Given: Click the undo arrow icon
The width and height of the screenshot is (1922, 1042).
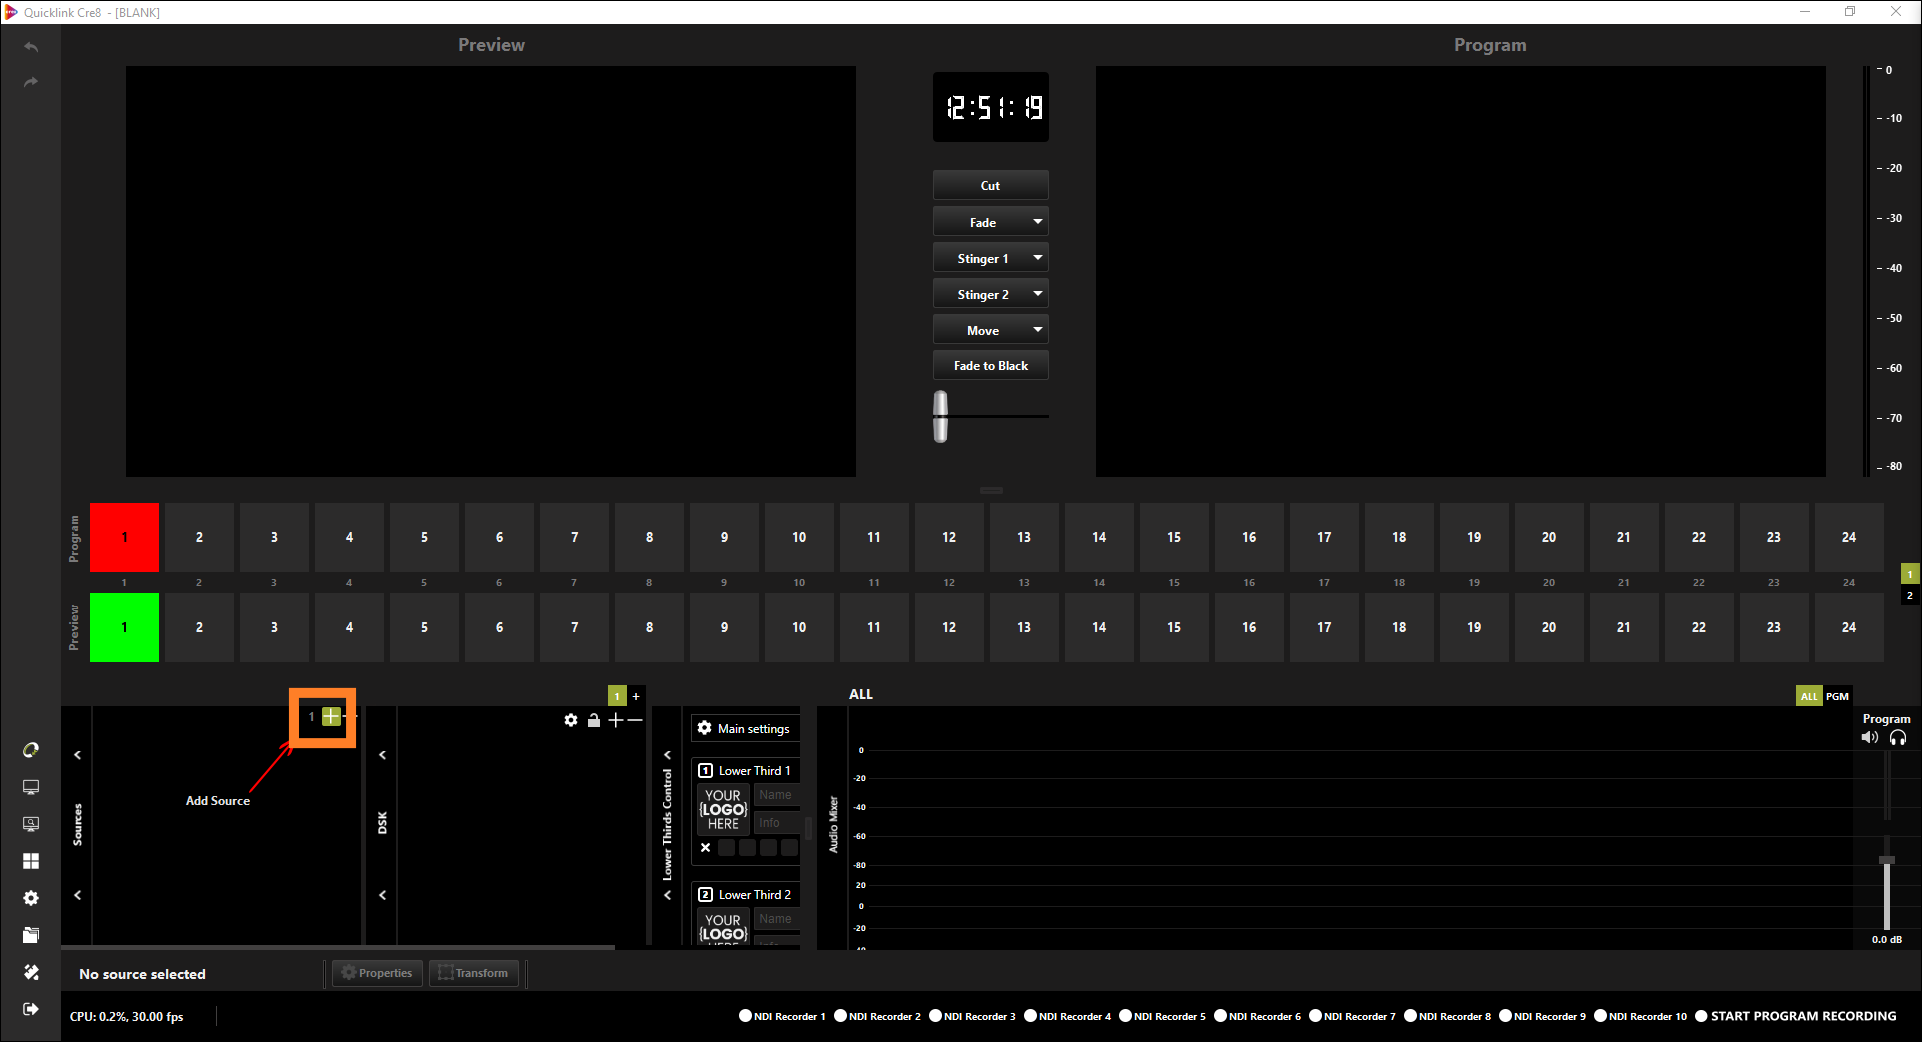Looking at the screenshot, I should [x=31, y=47].
